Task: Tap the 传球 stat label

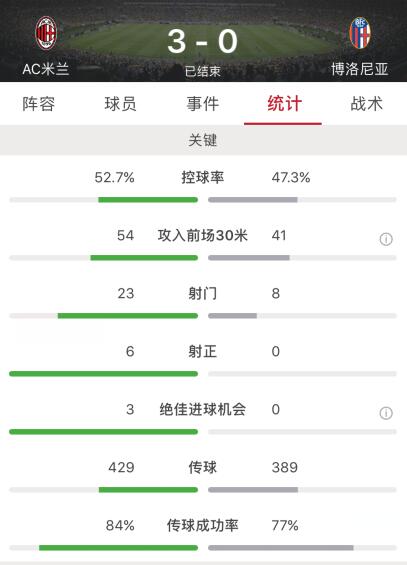Action: (203, 467)
